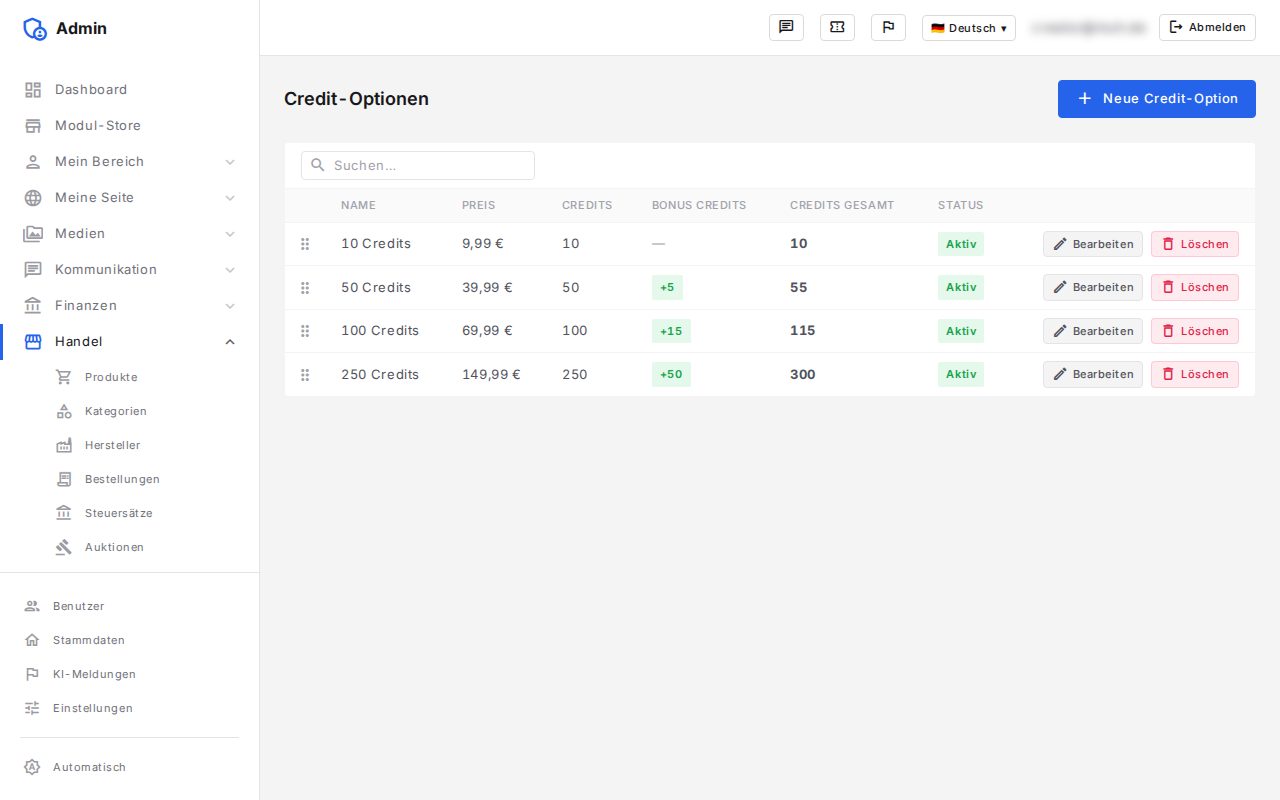Edit the 50 Credits option
This screenshot has width=1280, height=800.
coord(1093,287)
